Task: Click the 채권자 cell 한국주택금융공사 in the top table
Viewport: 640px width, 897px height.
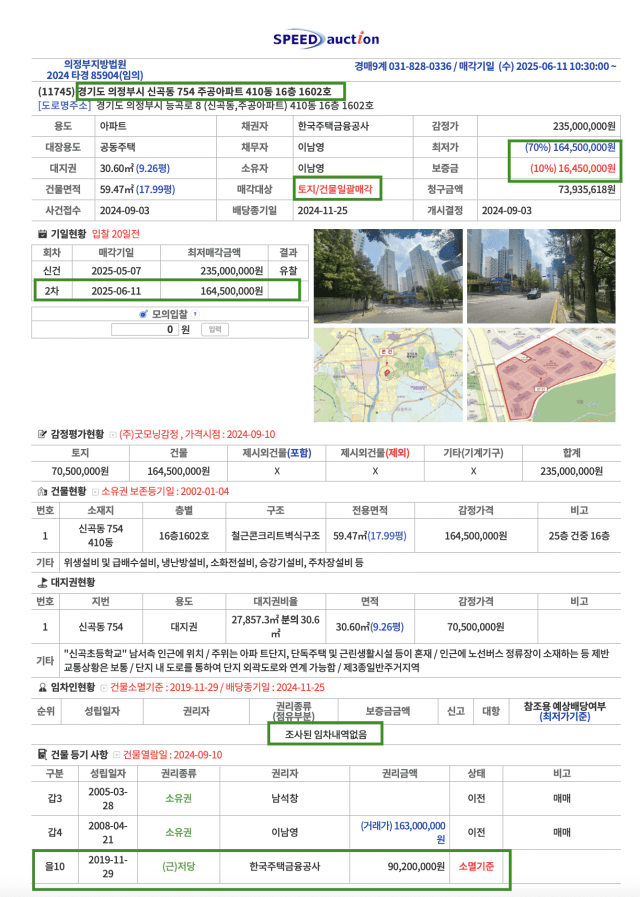Action: [x=333, y=126]
